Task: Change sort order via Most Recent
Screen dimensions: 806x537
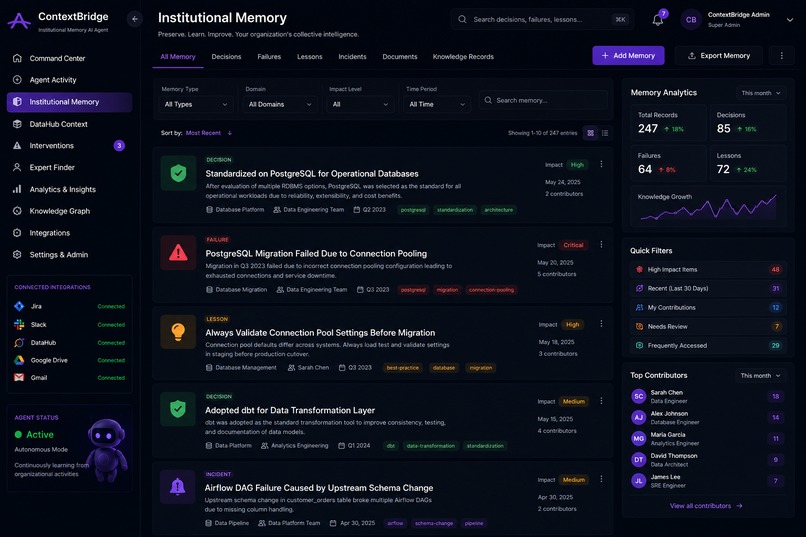Action: pyautogui.click(x=209, y=133)
